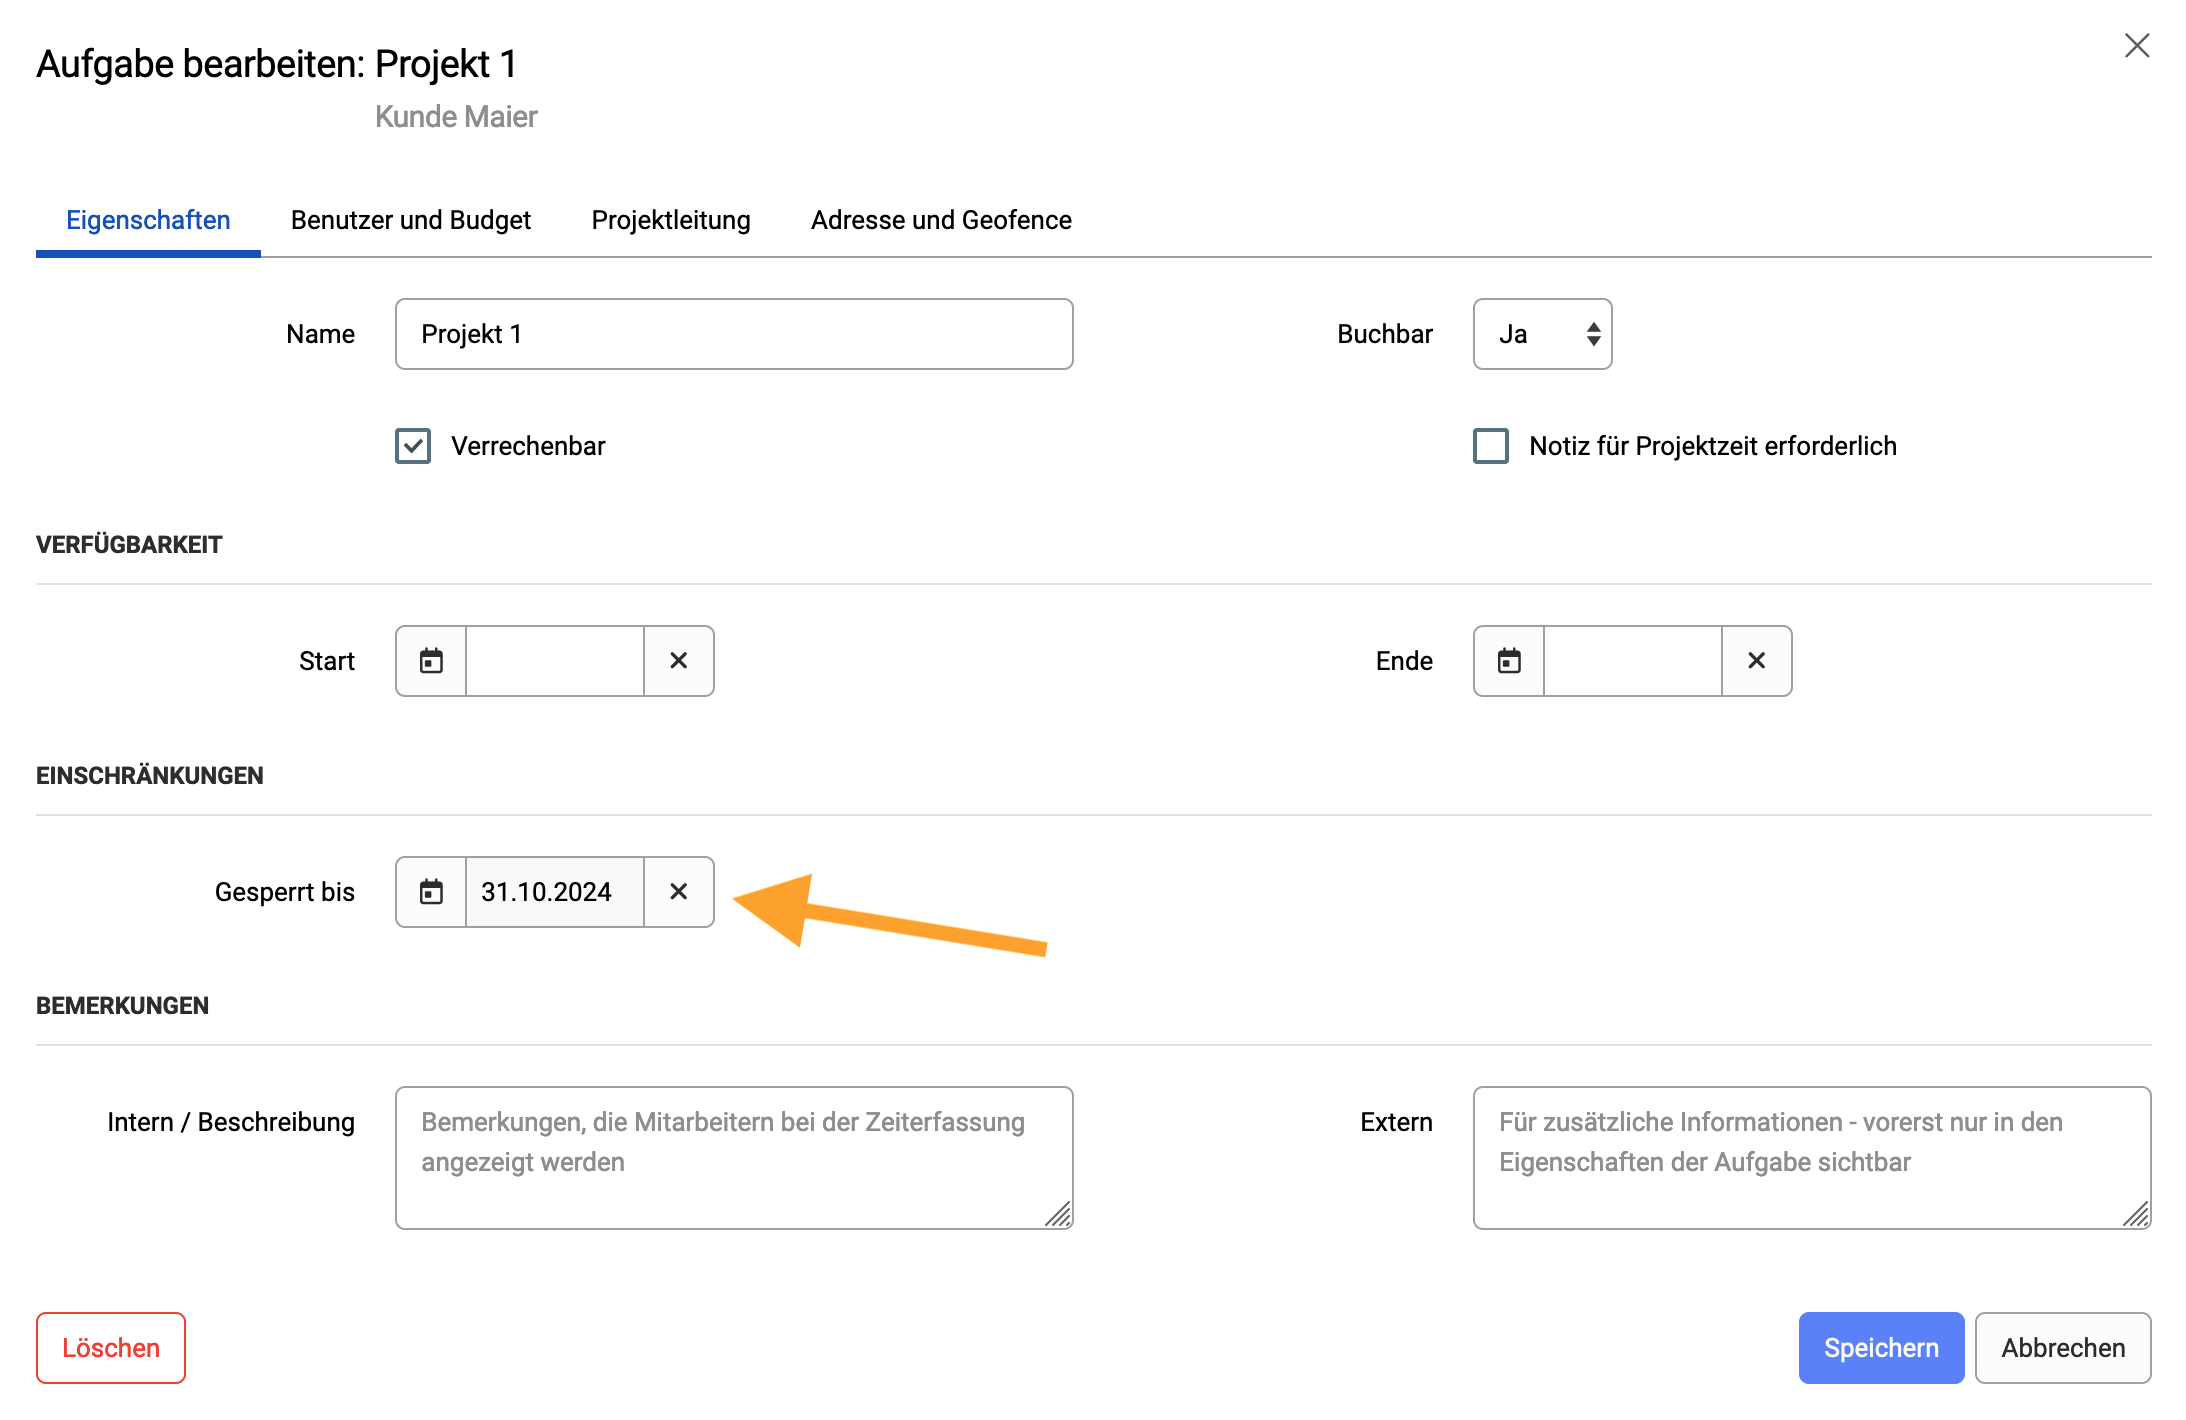Clear the Start date field
Viewport: 2186px width, 1420px height.
pyautogui.click(x=678, y=661)
